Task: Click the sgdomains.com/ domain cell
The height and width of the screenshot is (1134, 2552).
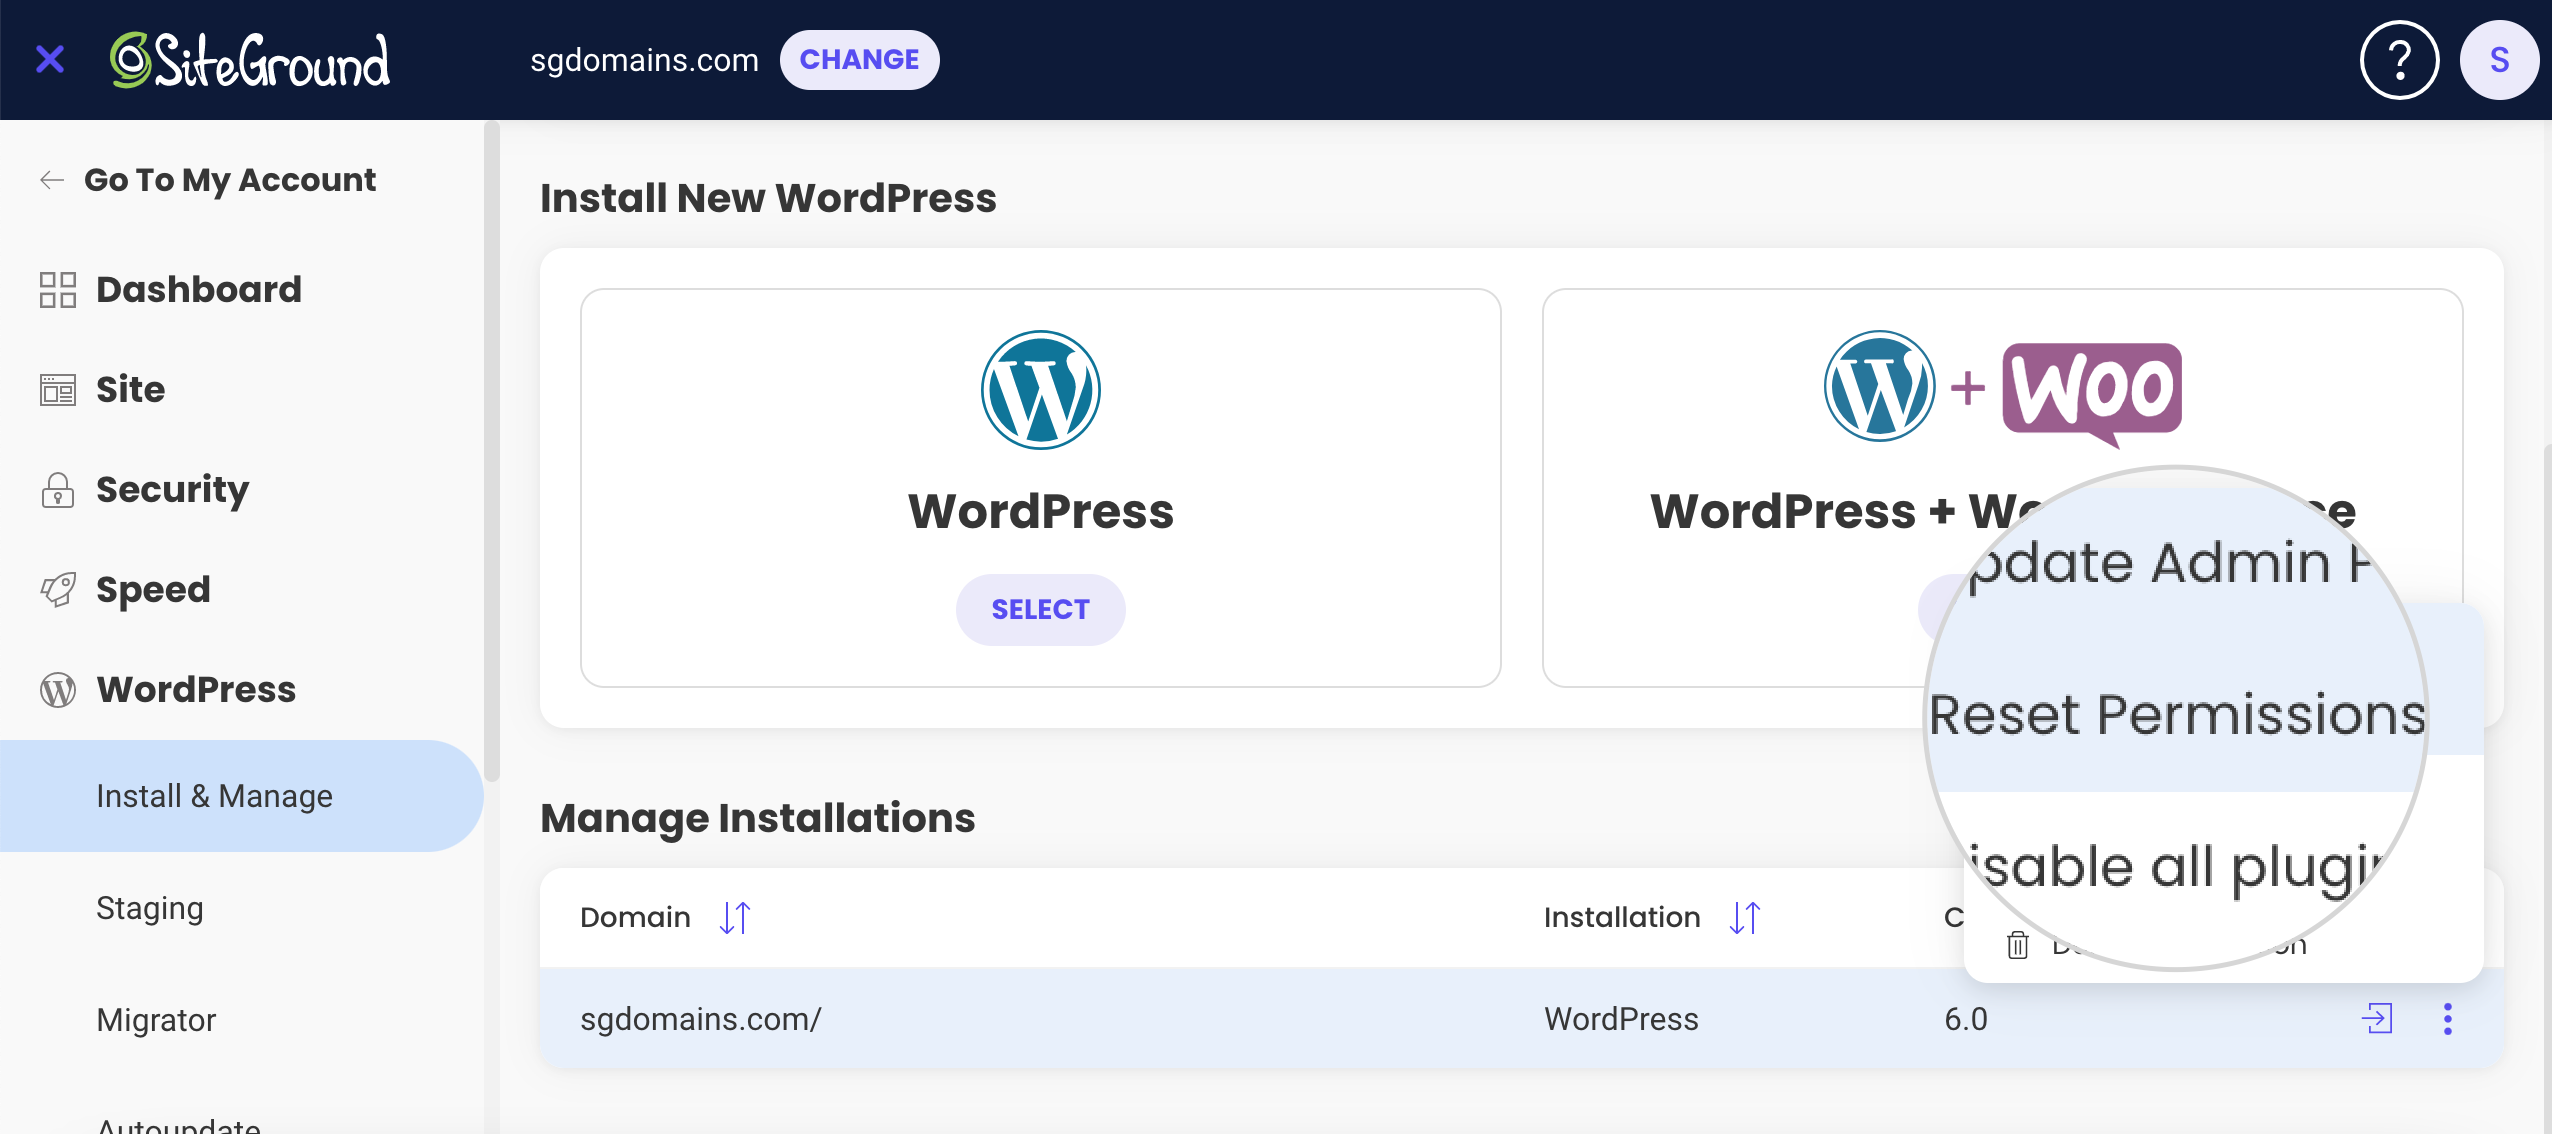Action: pyautogui.click(x=701, y=1019)
